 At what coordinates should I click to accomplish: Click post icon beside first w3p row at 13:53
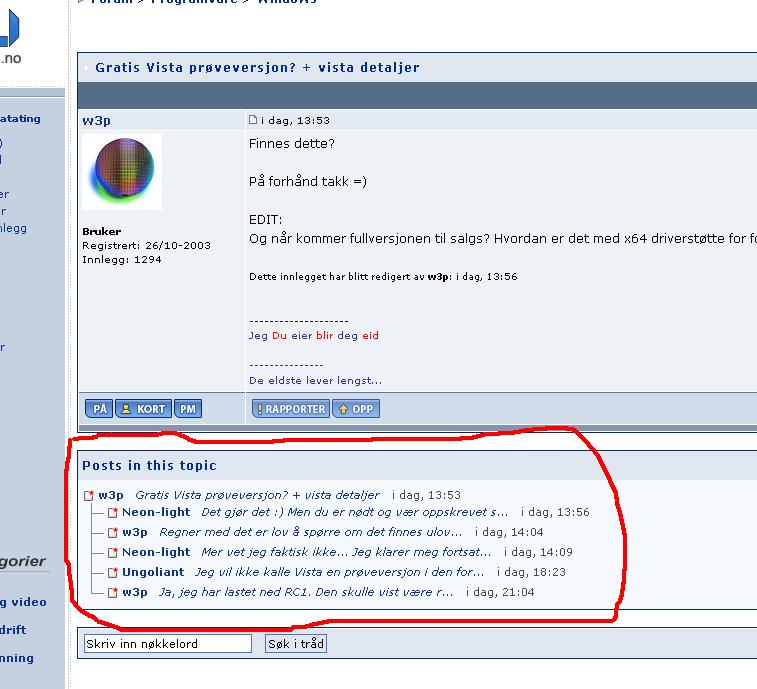click(x=89, y=495)
